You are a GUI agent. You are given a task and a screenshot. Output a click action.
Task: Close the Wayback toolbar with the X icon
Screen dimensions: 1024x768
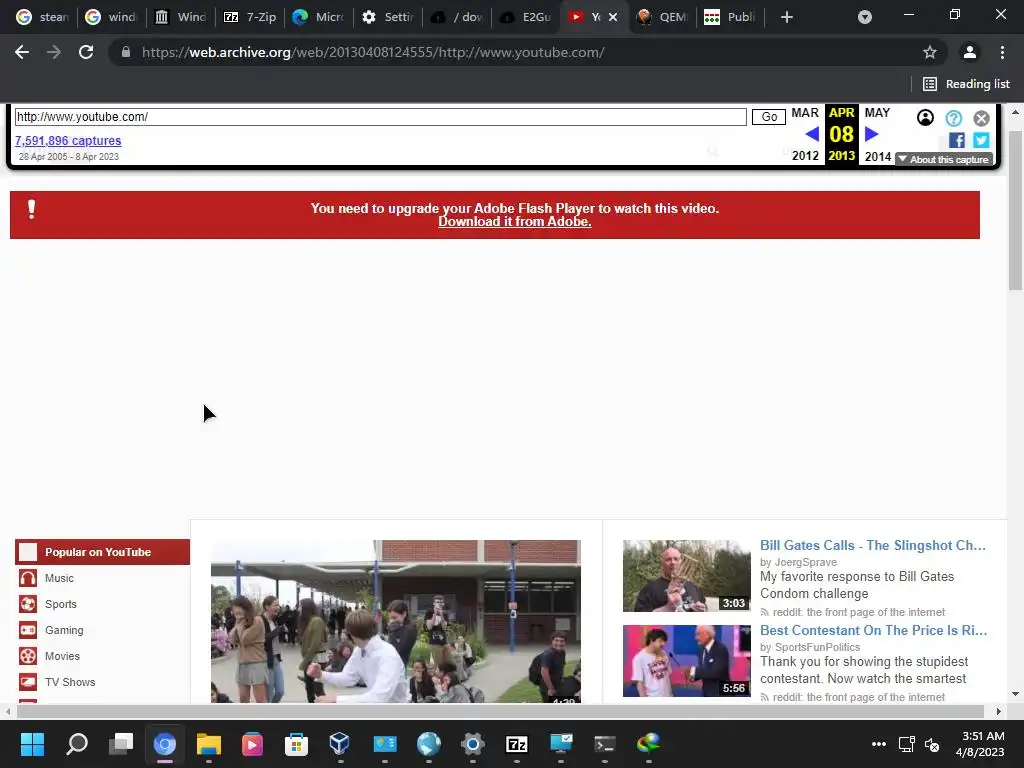point(981,118)
